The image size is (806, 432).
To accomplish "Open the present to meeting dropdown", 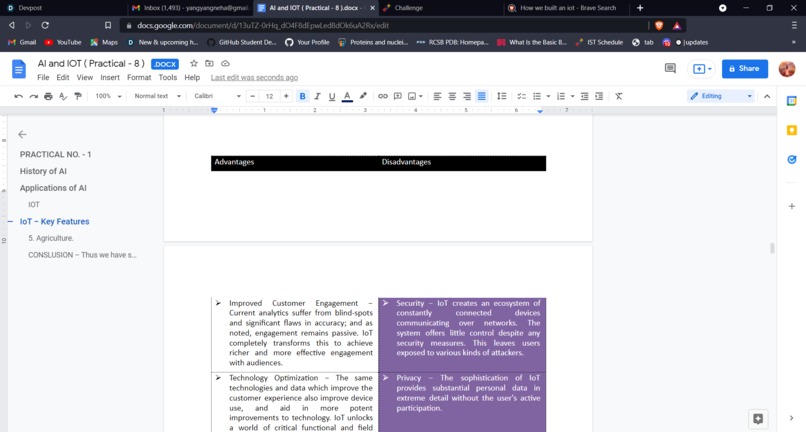I will 702,69.
